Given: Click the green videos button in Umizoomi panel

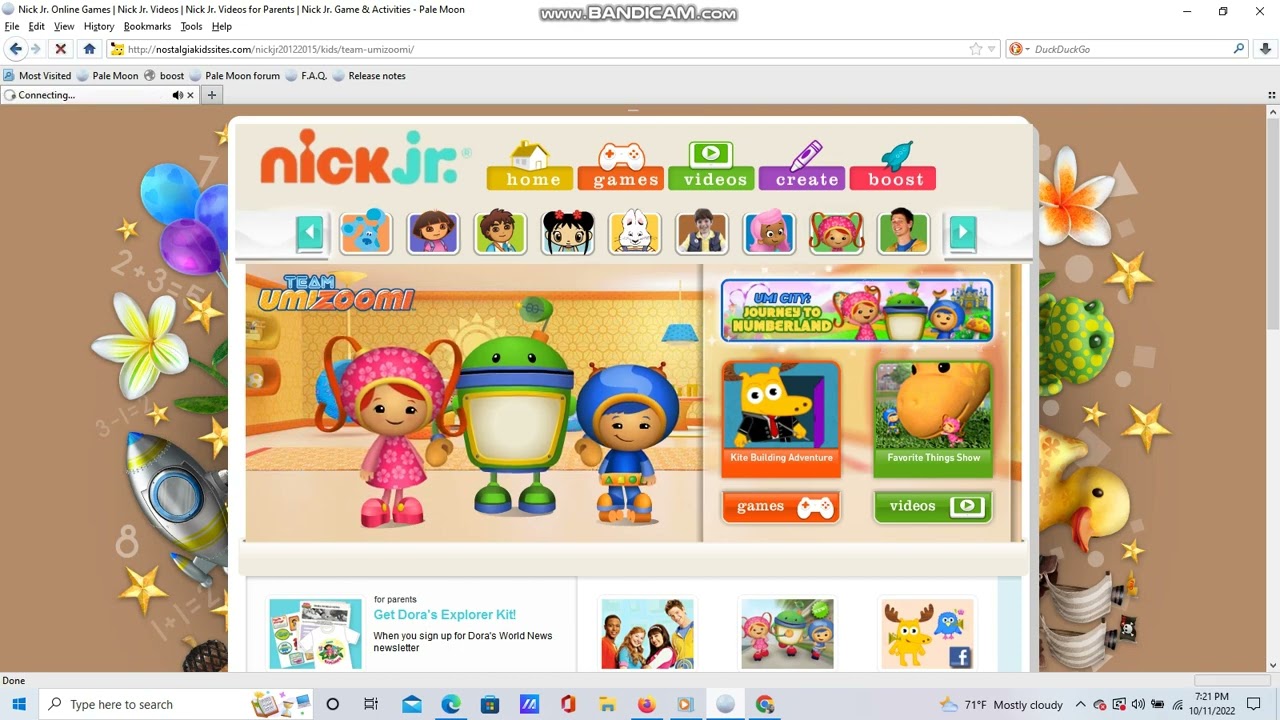Looking at the screenshot, I should (933, 507).
